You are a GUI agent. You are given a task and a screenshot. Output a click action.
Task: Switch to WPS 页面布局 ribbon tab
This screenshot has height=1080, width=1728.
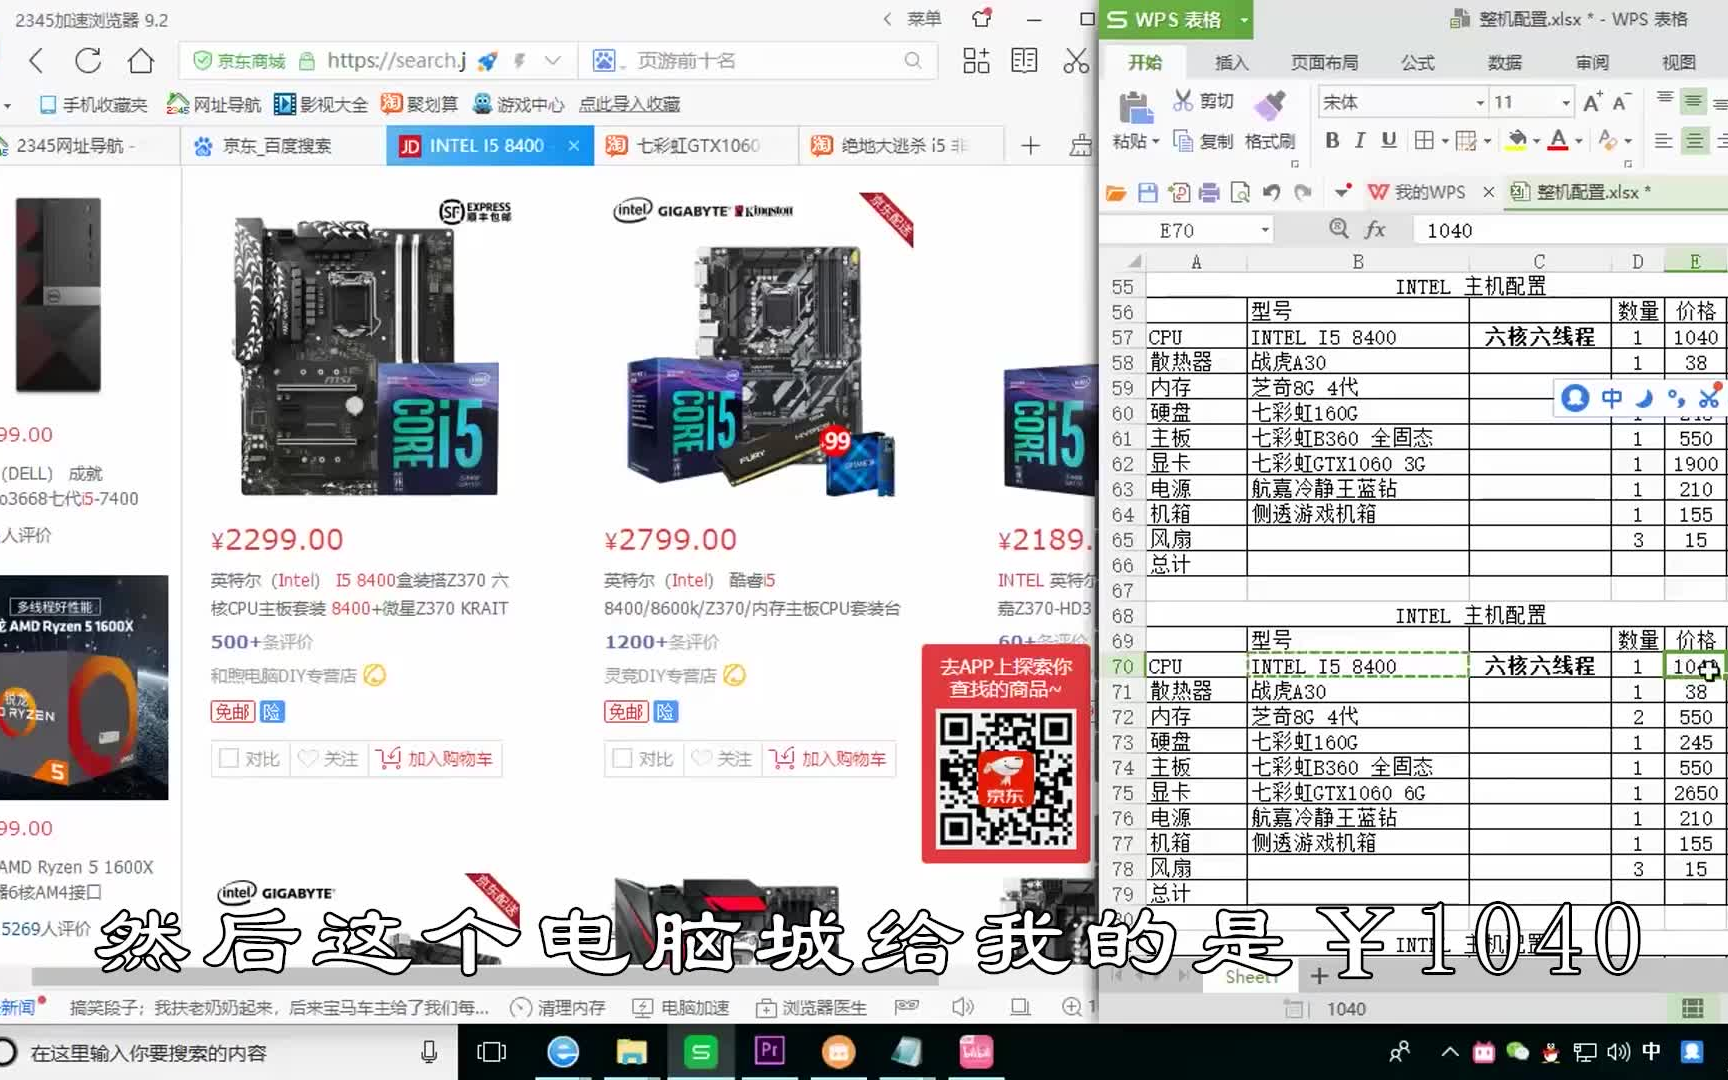1324,63
